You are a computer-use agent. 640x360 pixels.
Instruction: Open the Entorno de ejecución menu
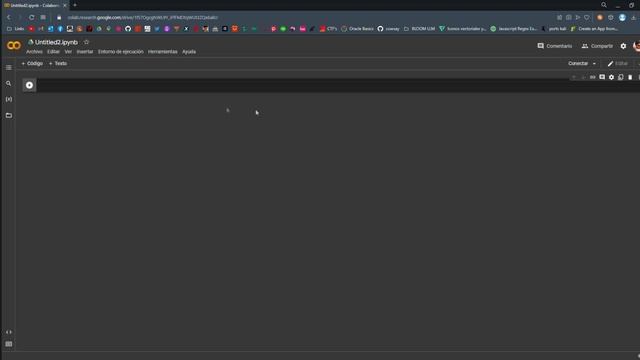pos(120,52)
